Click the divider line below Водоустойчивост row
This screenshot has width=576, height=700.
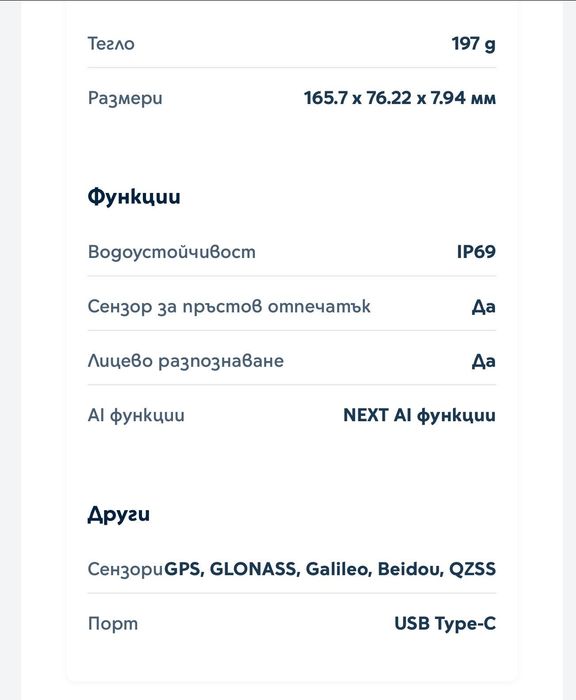pyautogui.click(x=292, y=276)
